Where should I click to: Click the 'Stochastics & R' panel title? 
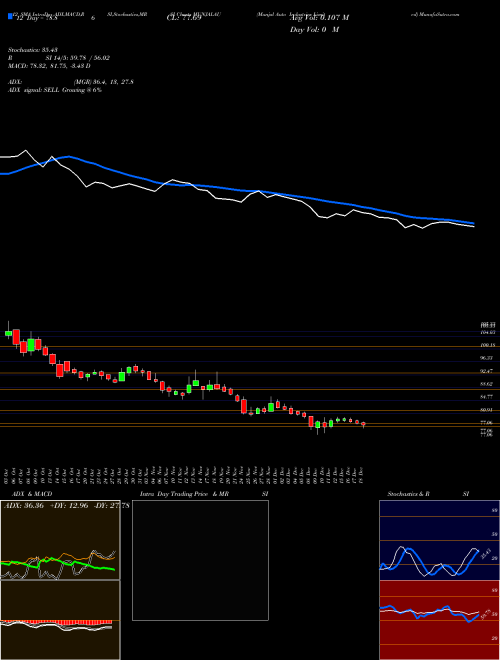[409, 494]
